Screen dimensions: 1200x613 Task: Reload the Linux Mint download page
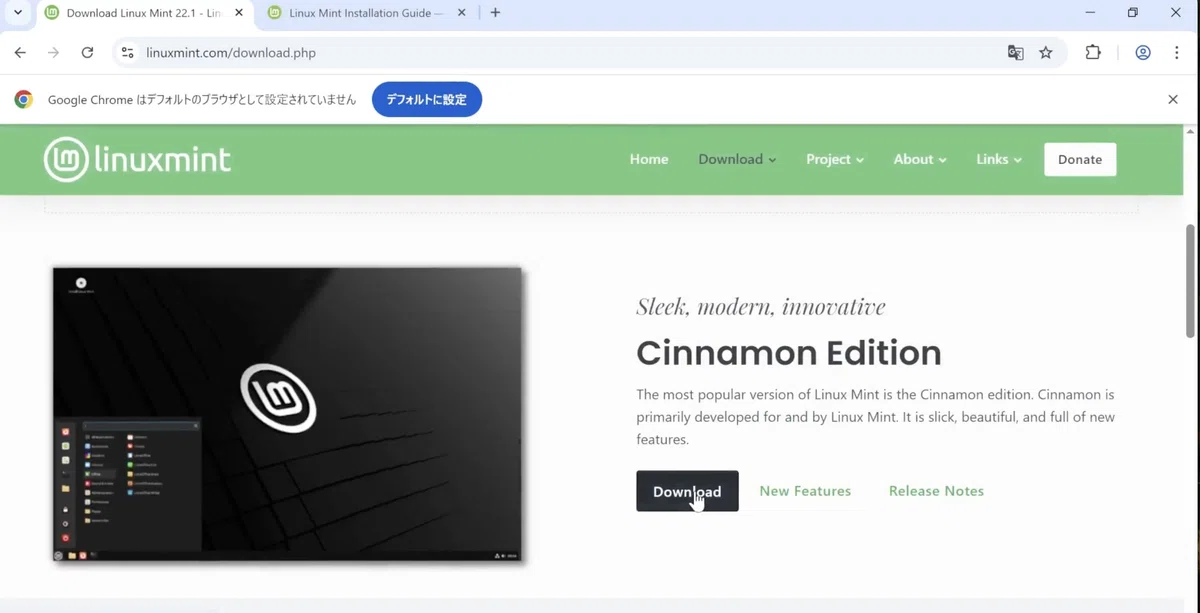[87, 53]
